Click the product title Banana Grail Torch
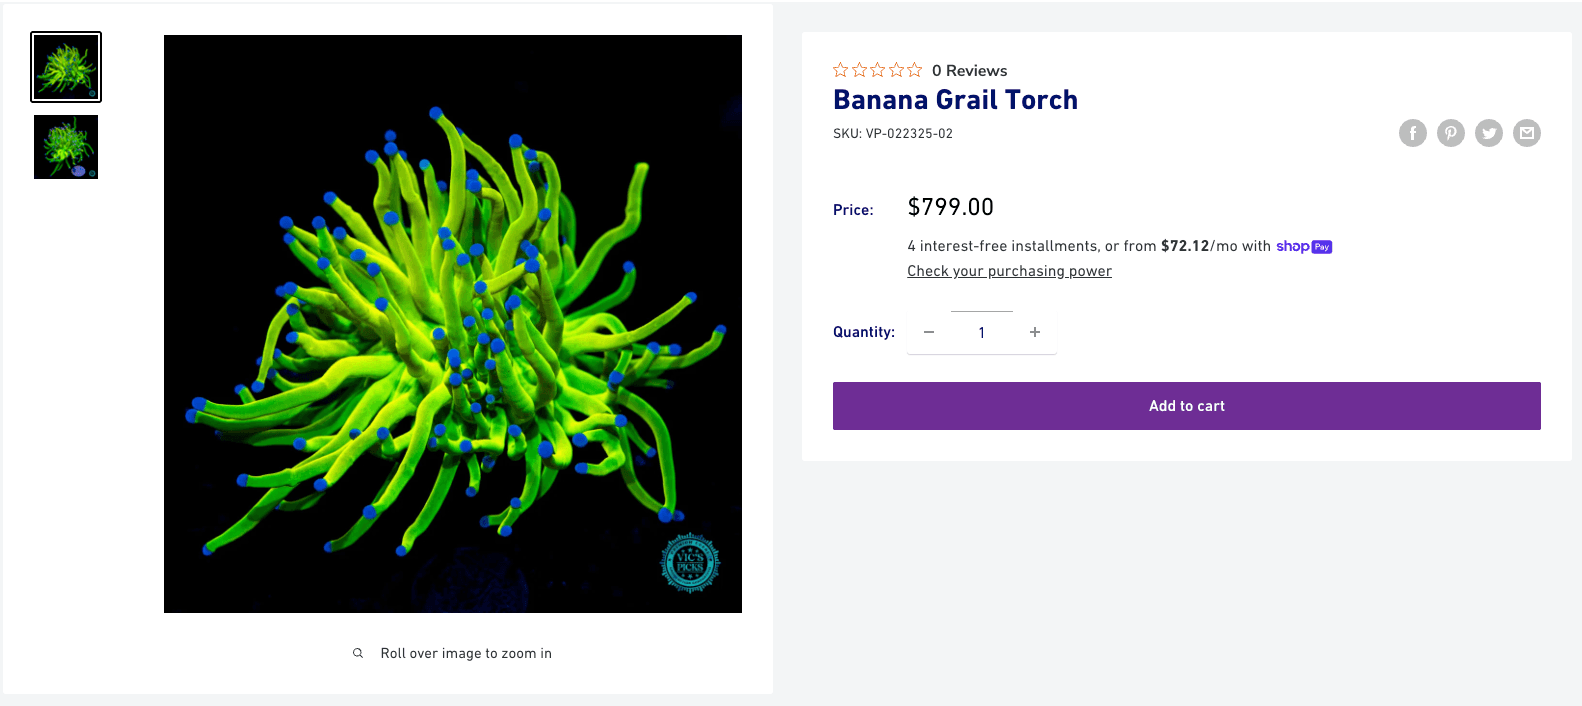Image resolution: width=1582 pixels, height=706 pixels. (x=955, y=100)
